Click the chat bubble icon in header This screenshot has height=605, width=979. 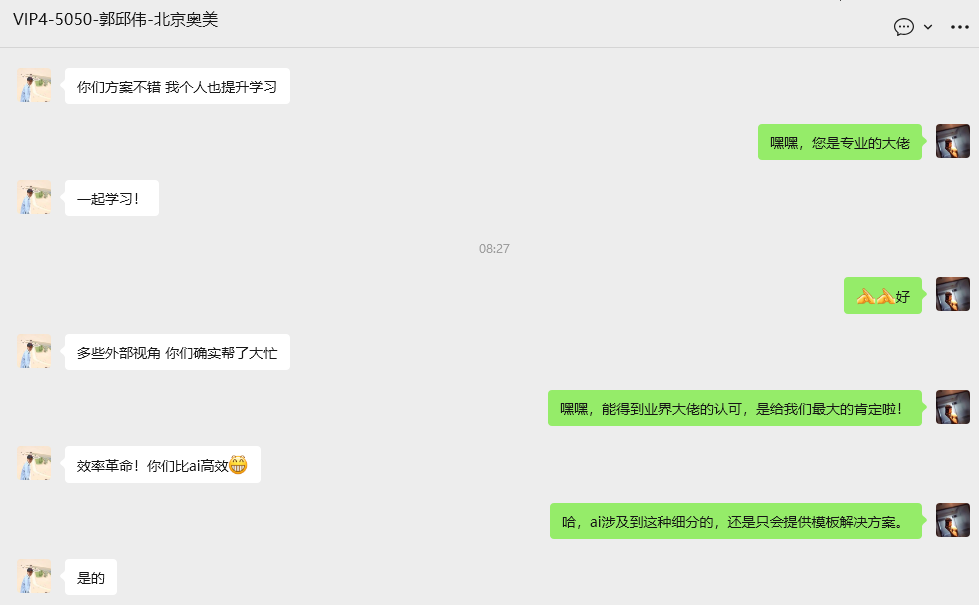click(903, 27)
